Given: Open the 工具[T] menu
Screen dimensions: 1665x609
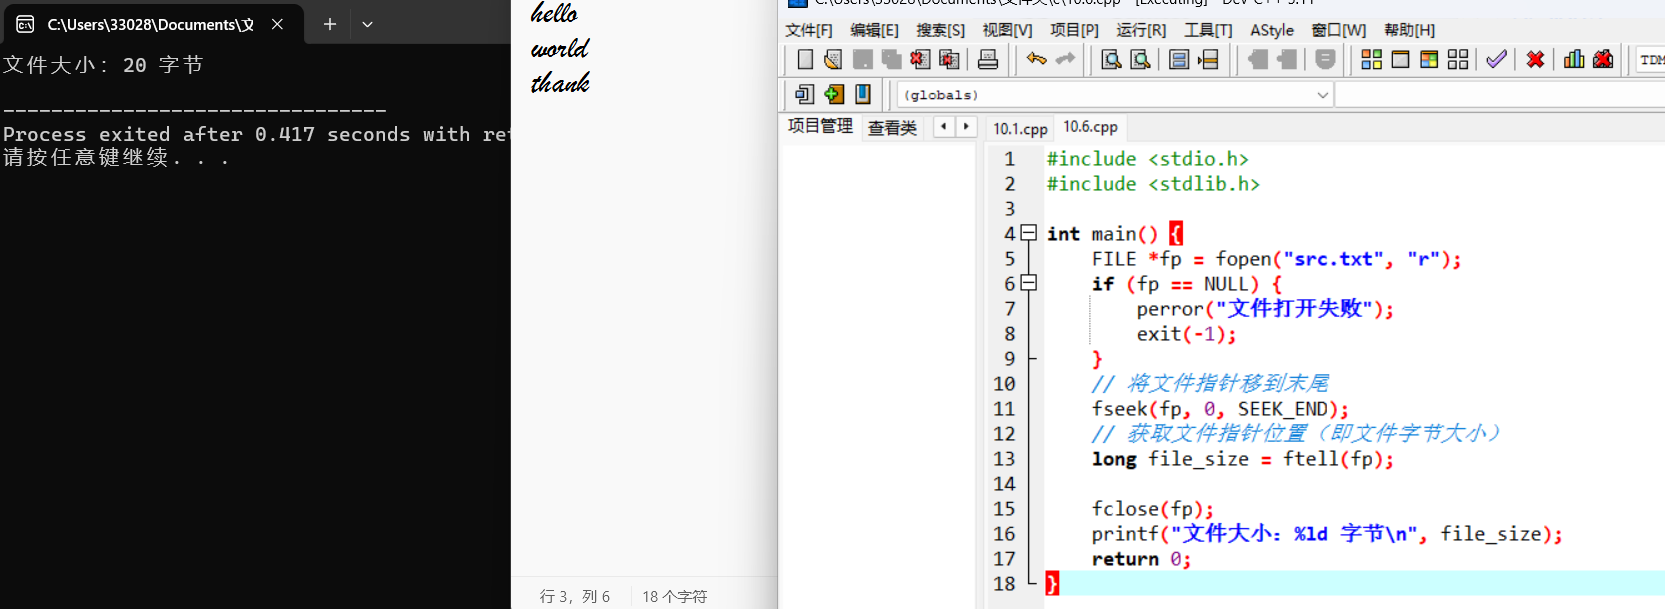Looking at the screenshot, I should pos(1208,30).
